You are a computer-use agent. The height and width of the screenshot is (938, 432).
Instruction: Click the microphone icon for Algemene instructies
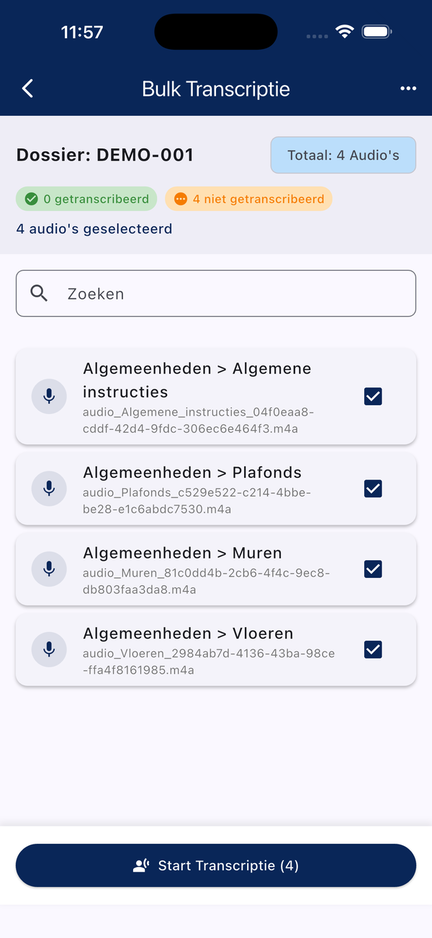click(49, 396)
